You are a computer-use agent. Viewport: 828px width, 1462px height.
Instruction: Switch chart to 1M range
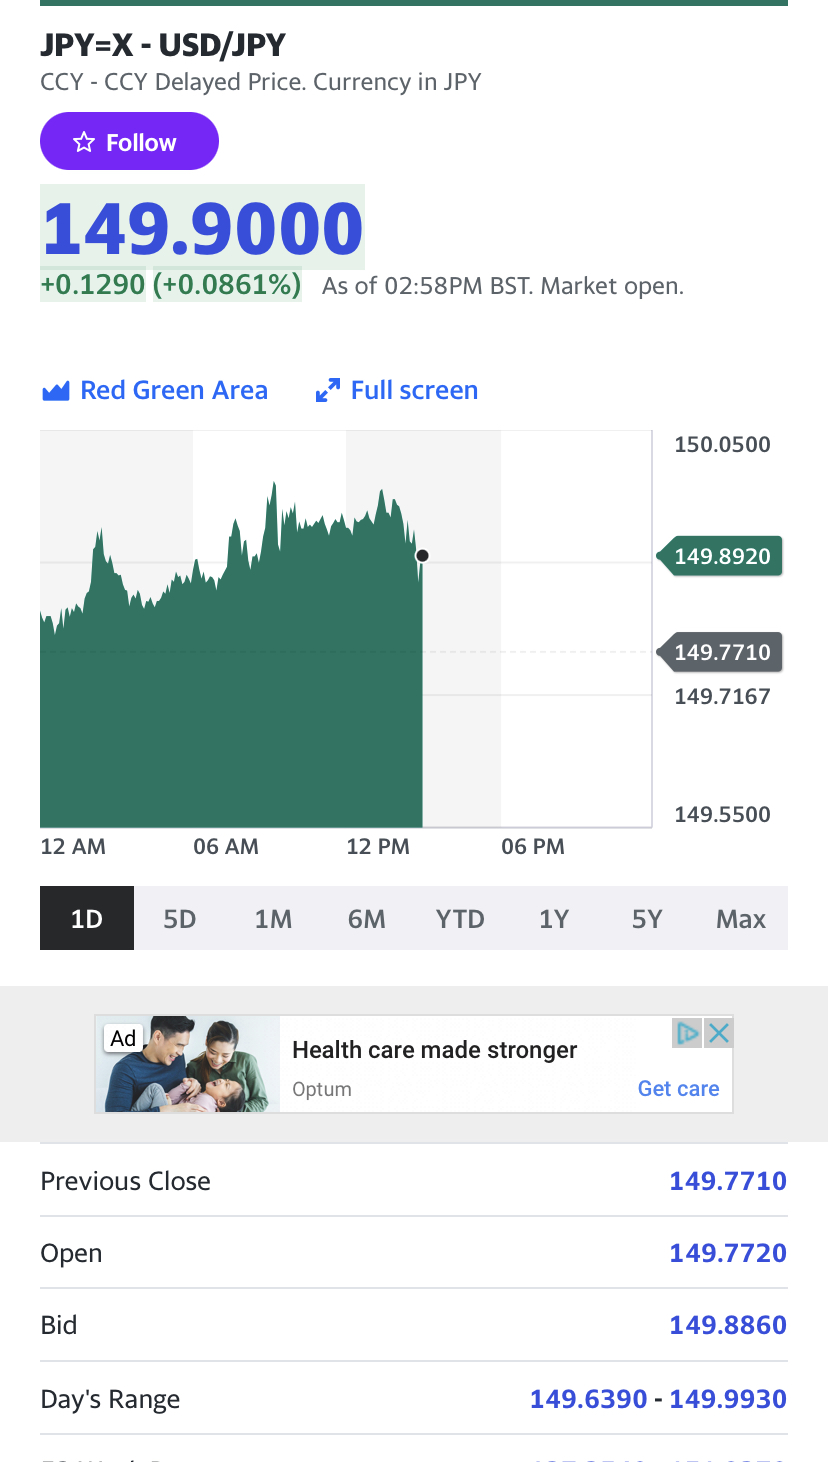[x=273, y=918]
